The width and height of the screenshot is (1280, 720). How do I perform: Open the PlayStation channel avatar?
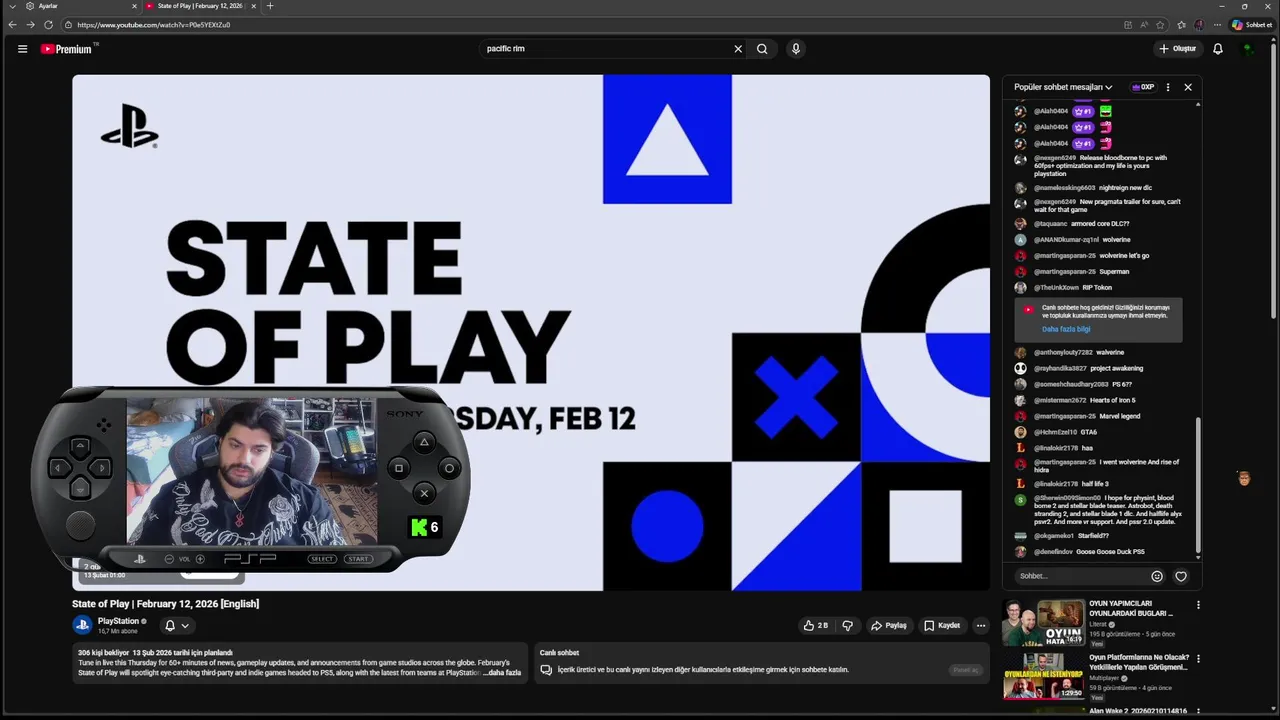[x=82, y=625]
